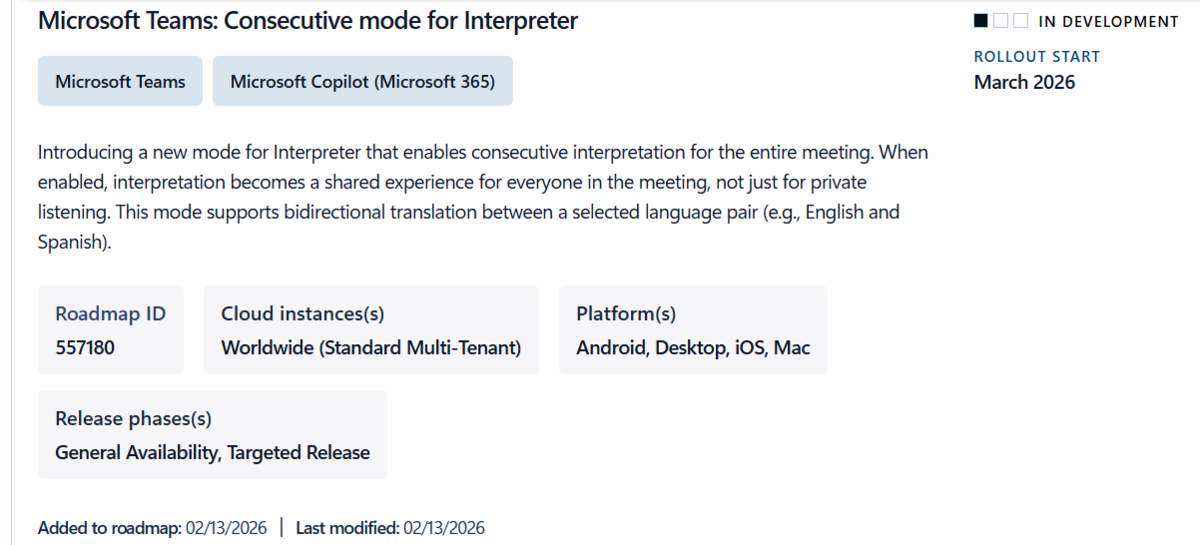Click Worldwide (Standard Multi-Tenant) value
Viewport: 1200px width, 545px height.
coord(371,348)
